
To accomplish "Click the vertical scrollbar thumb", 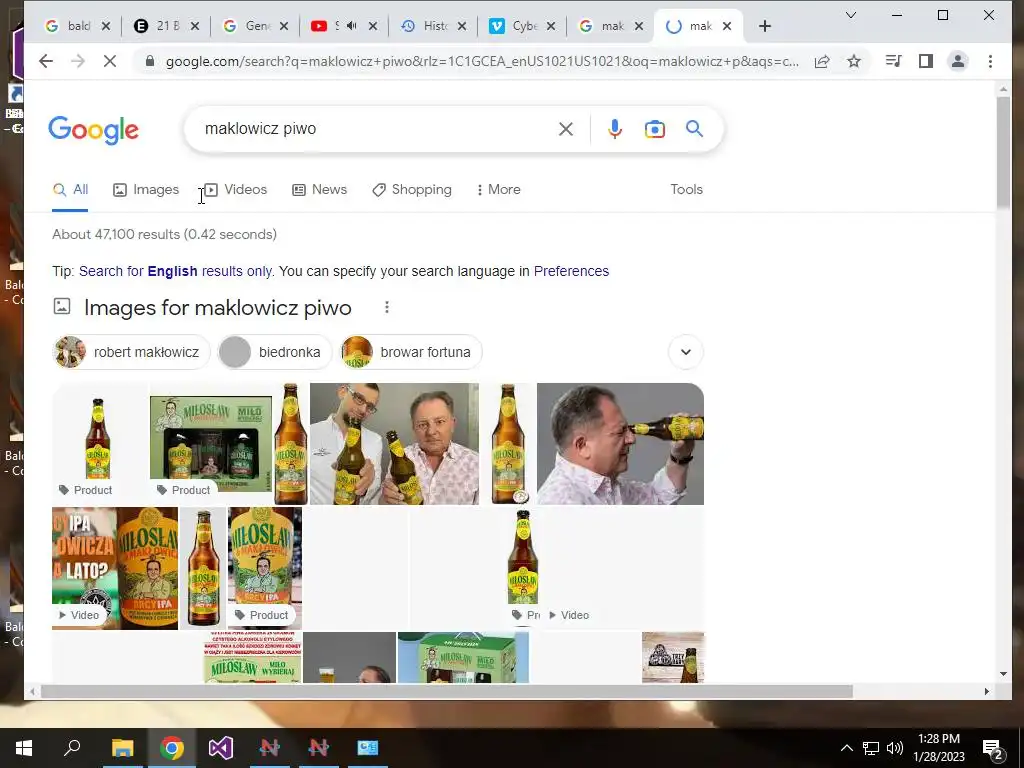I will click(x=1003, y=152).
